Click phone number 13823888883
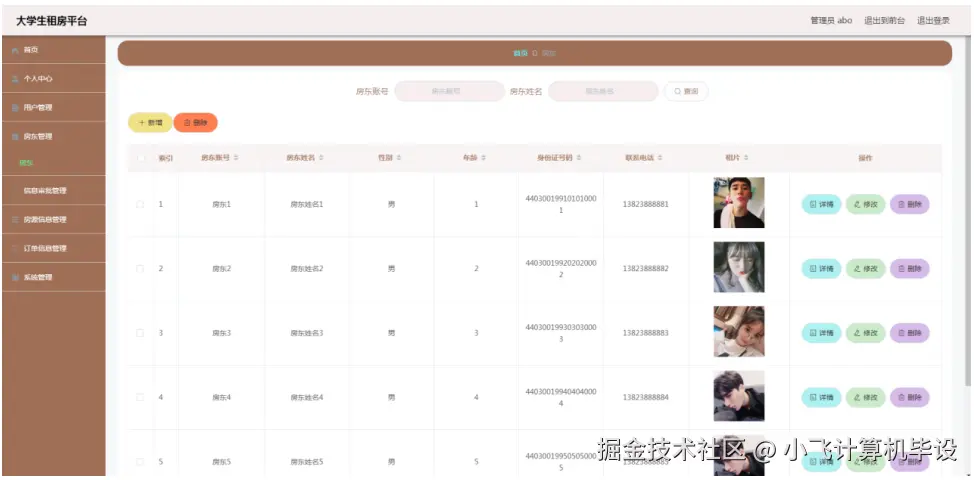This screenshot has height=480, width=974. click(645, 333)
